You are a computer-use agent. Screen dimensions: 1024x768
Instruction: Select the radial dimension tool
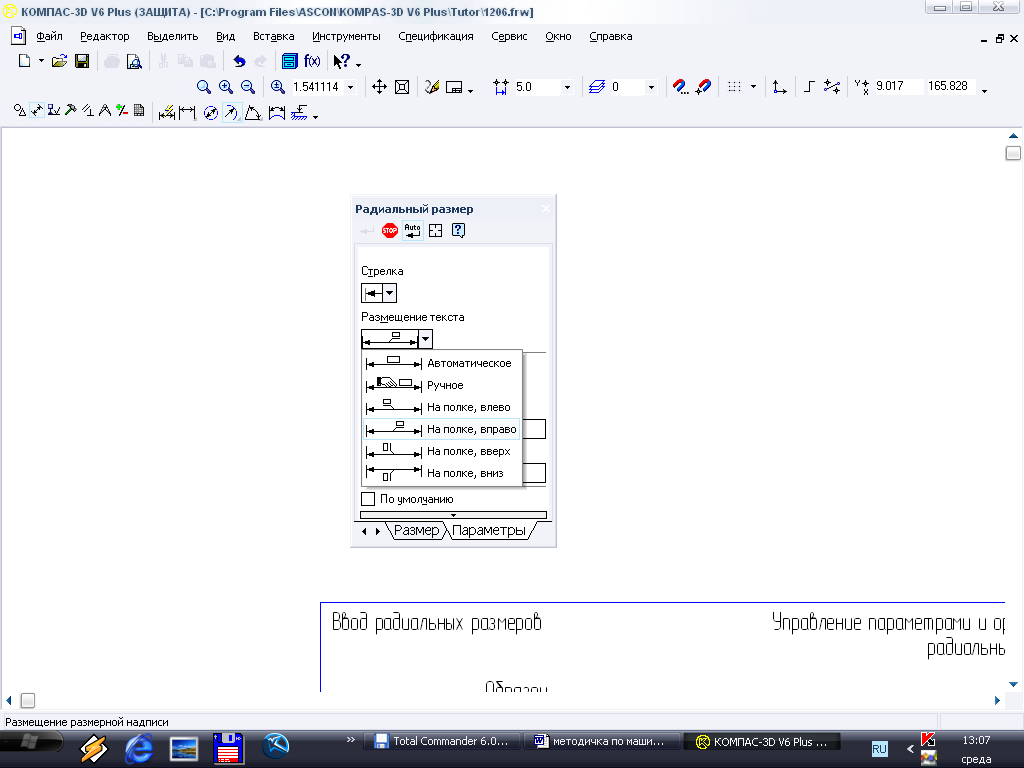point(231,113)
